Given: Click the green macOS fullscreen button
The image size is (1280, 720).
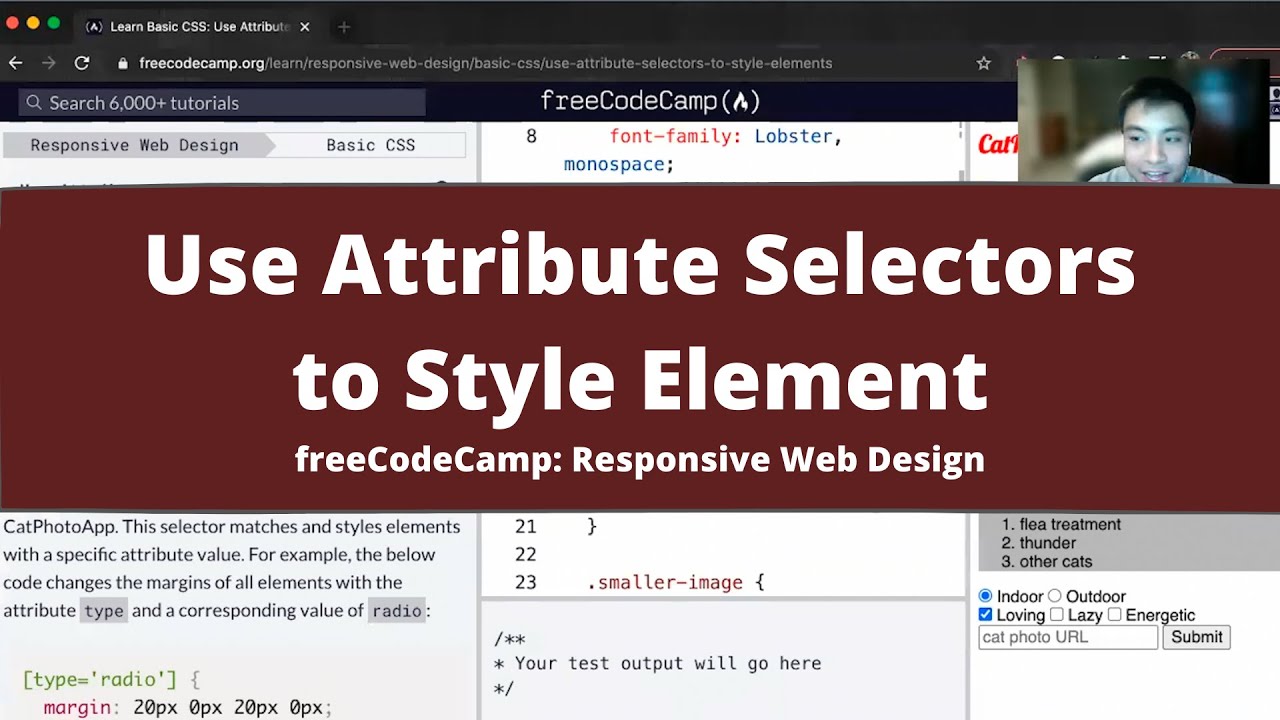Looking at the screenshot, I should tap(54, 23).
